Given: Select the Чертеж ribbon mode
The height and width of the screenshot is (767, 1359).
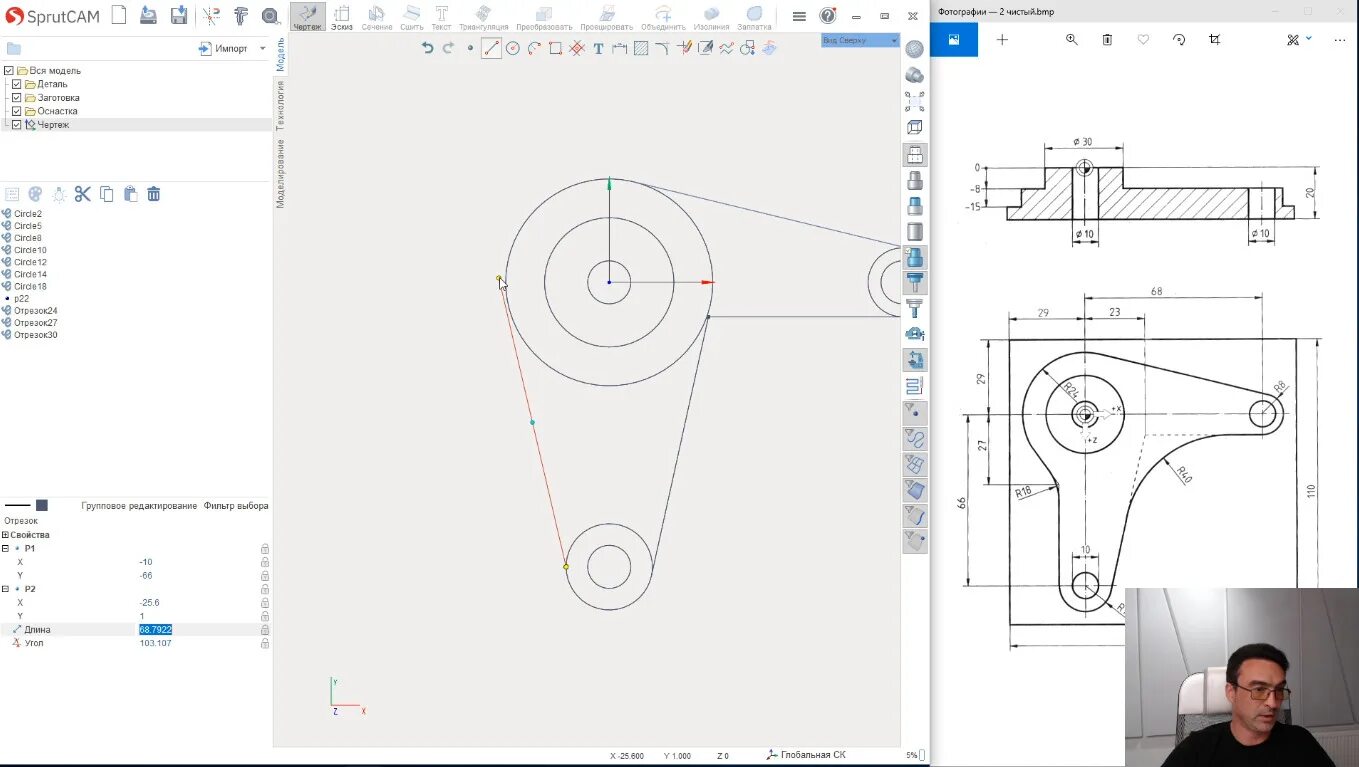Looking at the screenshot, I should [x=308, y=17].
